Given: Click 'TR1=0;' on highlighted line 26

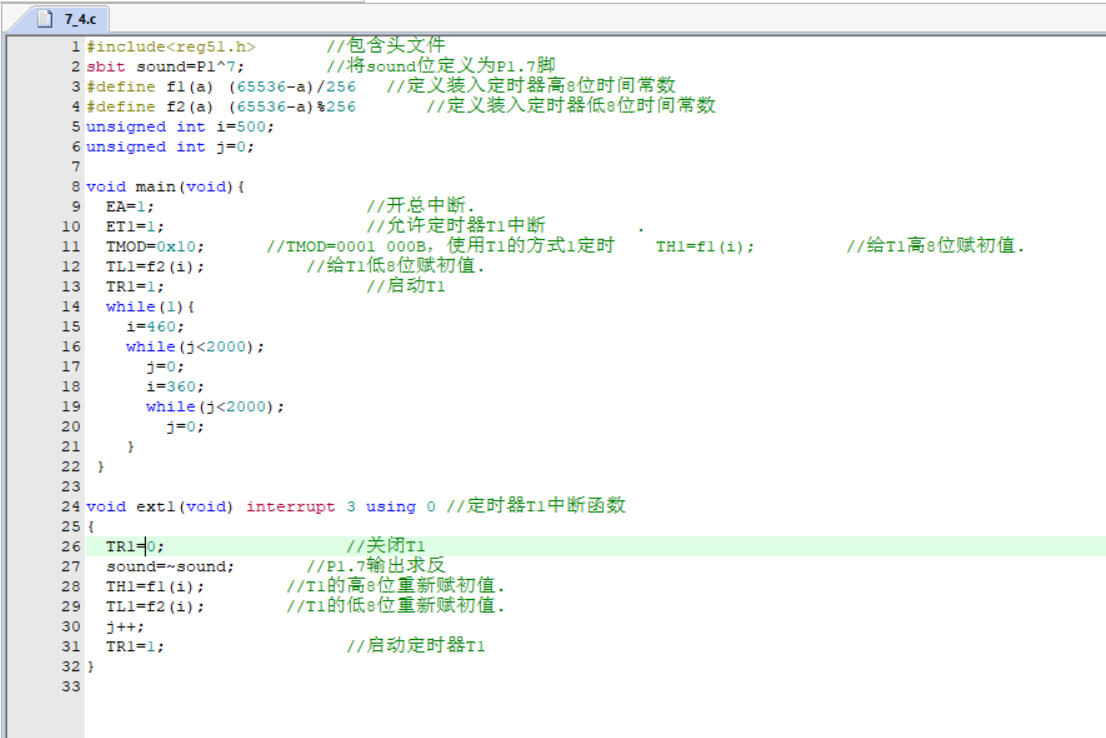Looking at the screenshot, I should [135, 546].
